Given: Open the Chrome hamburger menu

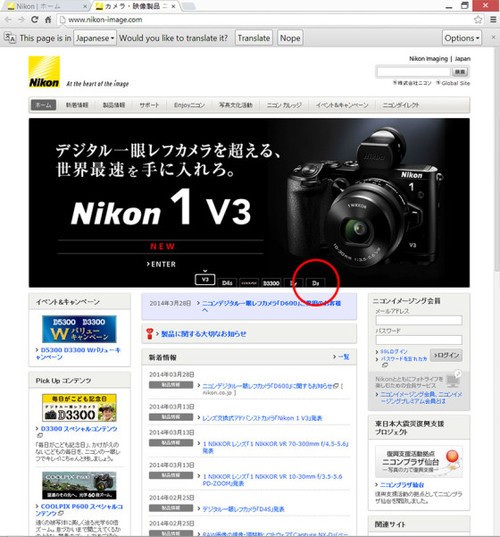Looking at the screenshot, I should pos(493,20).
